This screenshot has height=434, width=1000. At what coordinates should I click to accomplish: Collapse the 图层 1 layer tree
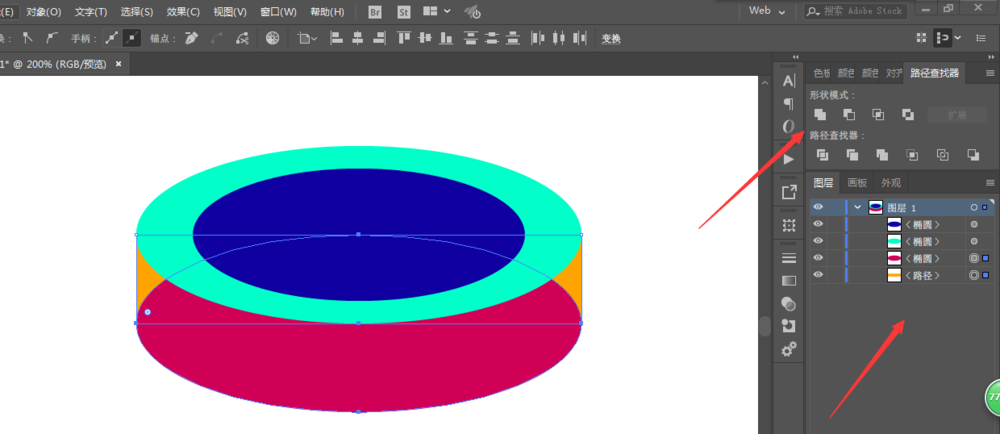click(x=857, y=207)
